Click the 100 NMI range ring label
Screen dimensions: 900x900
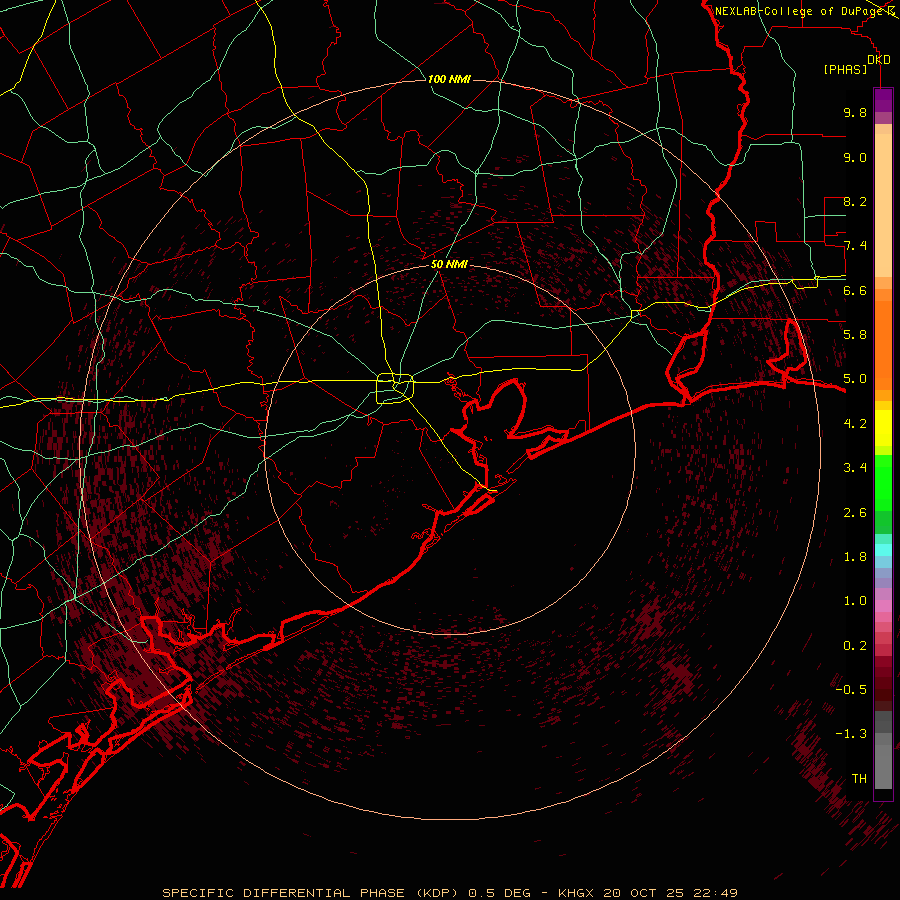coord(449,79)
